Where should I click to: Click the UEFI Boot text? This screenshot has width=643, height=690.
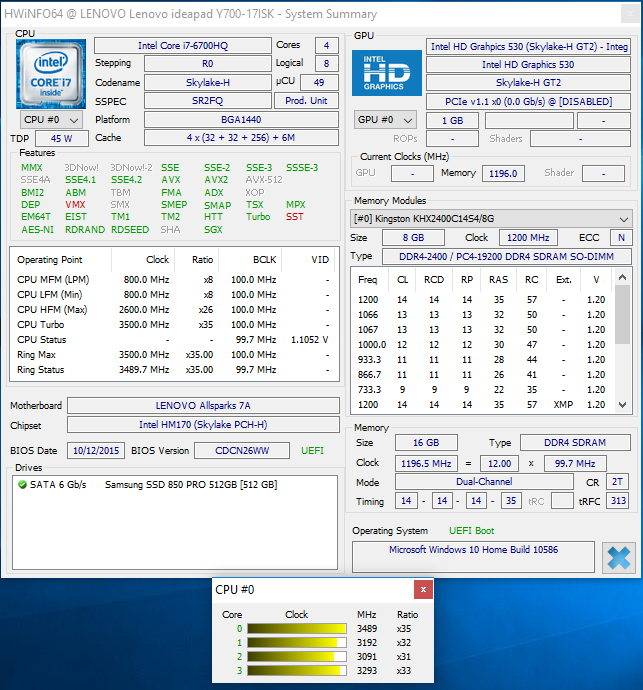tap(471, 531)
